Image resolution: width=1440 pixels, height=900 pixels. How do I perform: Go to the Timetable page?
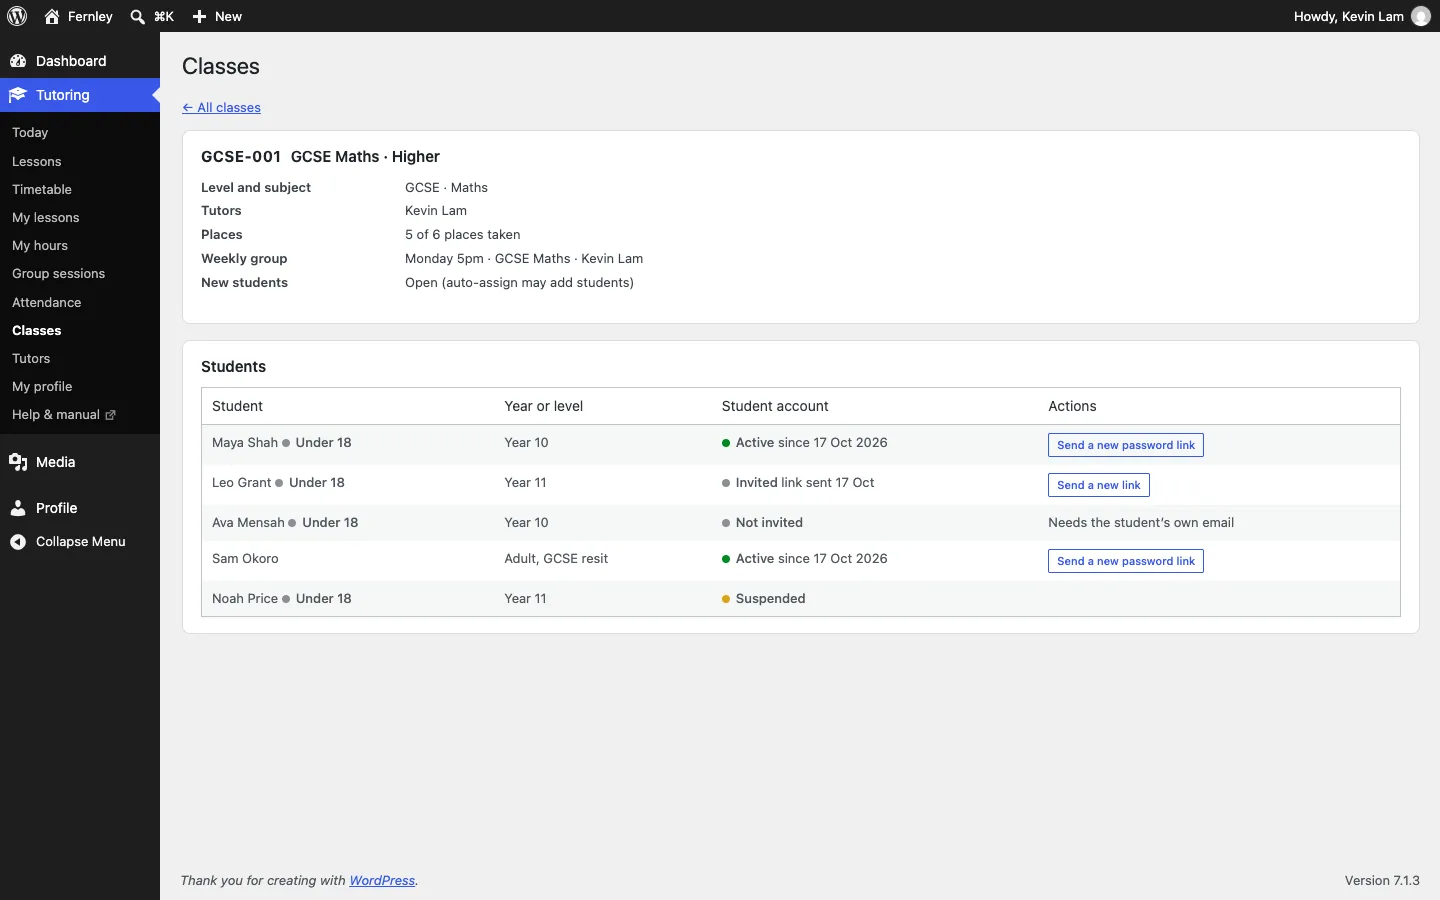(42, 189)
